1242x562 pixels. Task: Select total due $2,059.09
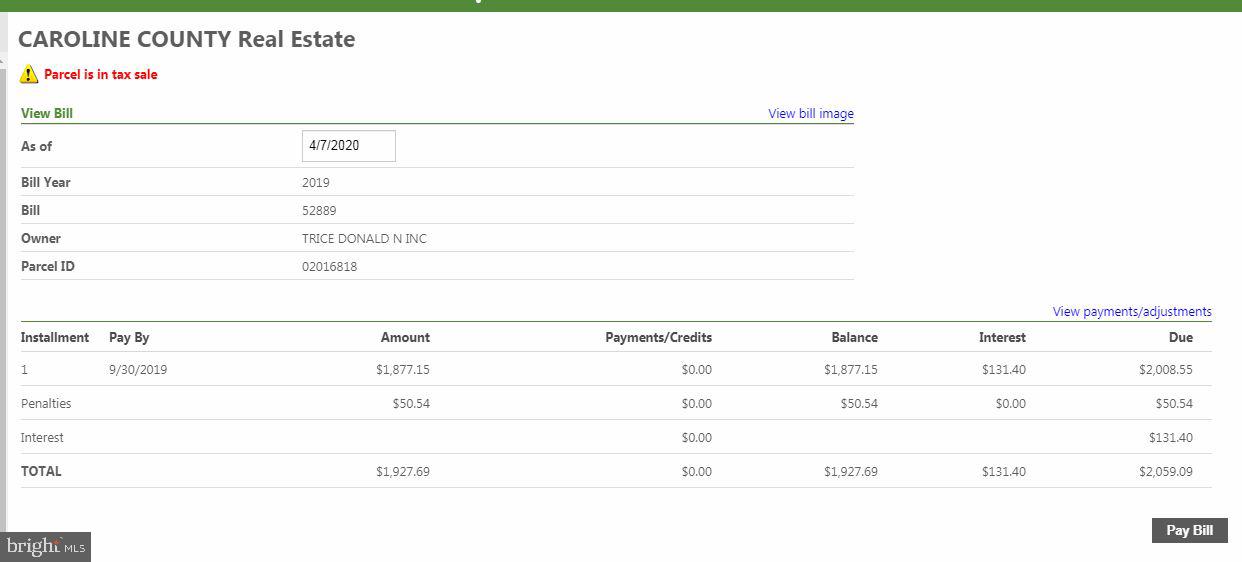[x=1166, y=471]
